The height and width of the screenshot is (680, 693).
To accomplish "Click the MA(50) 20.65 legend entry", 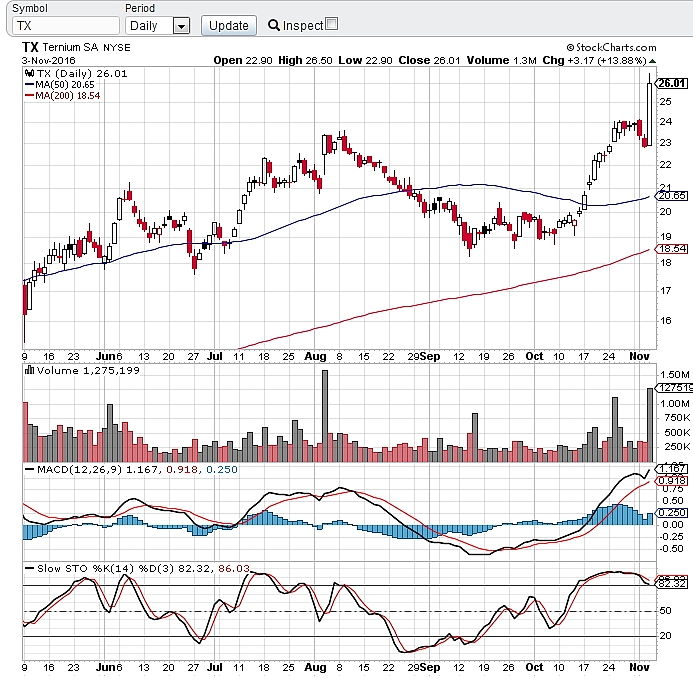I will 60,84.
